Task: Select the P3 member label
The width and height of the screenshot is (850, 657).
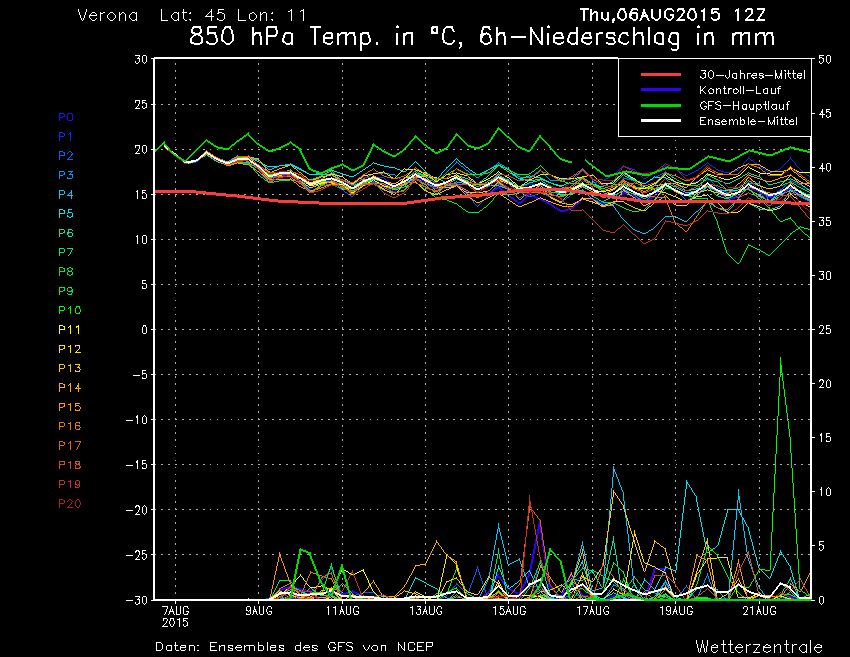Action: pos(66,175)
